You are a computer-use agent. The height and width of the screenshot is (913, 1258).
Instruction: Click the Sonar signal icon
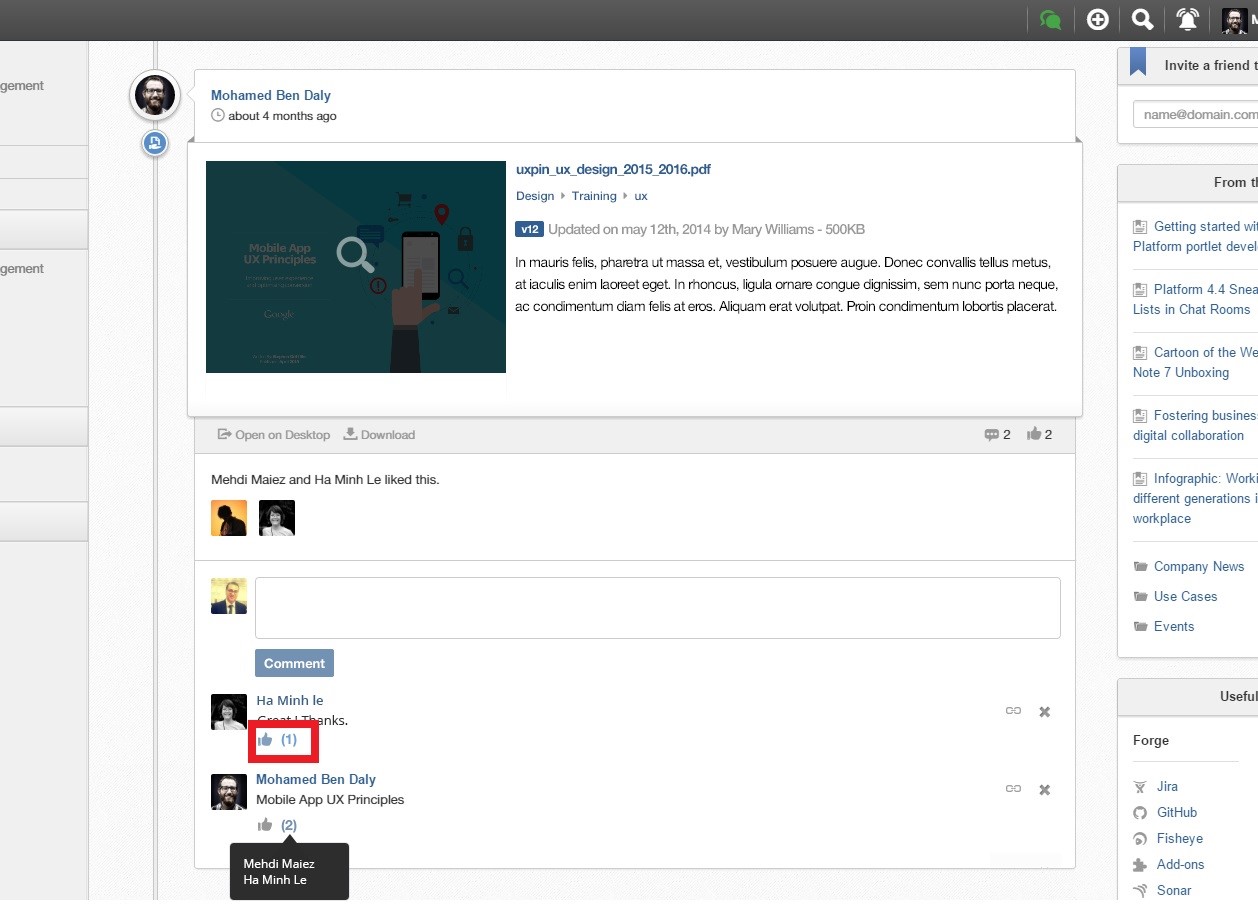1139,891
